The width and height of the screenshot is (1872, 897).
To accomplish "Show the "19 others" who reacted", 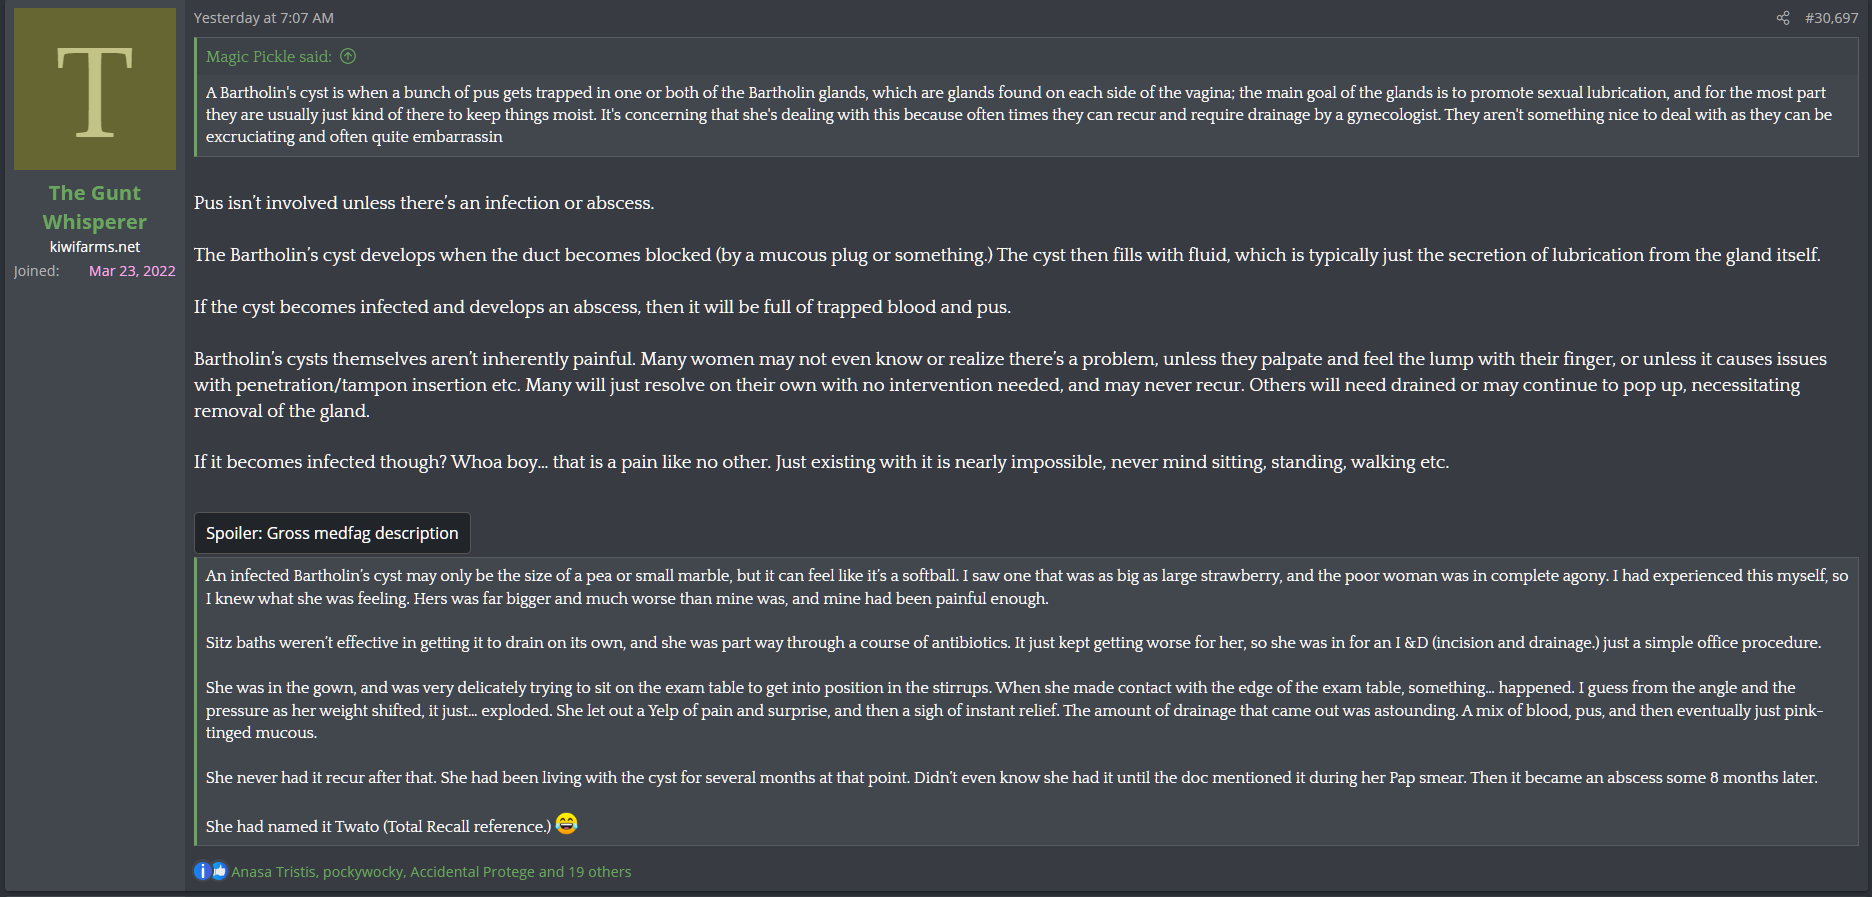I will click(599, 872).
